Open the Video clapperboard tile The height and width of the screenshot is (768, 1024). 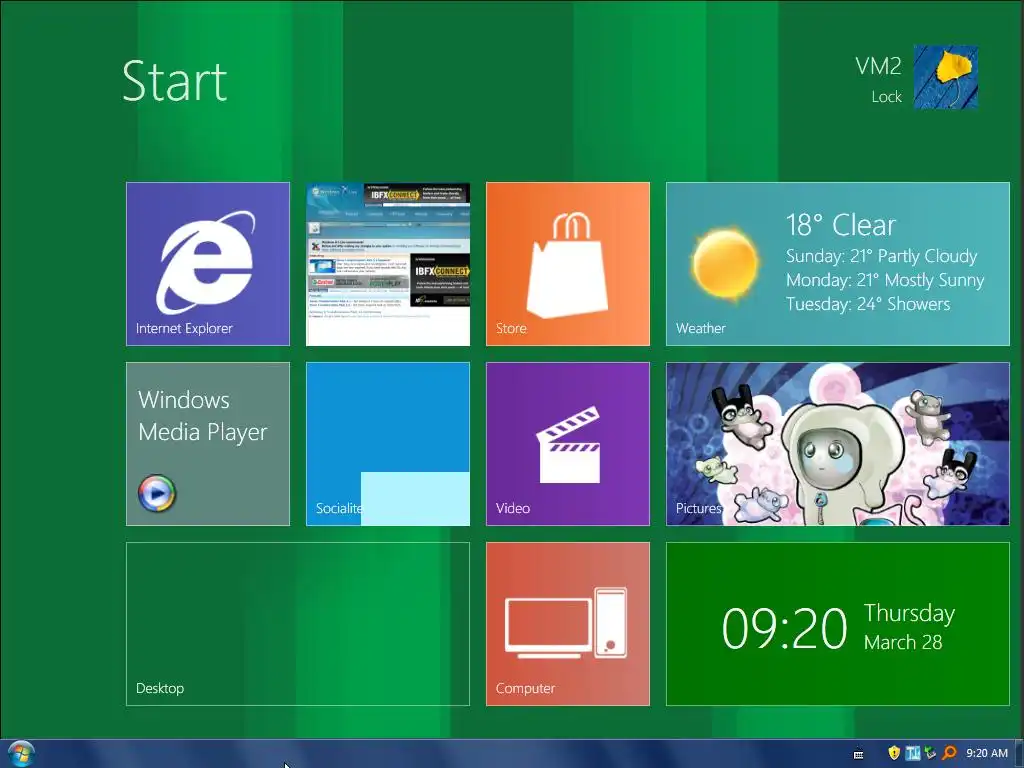[x=568, y=444]
